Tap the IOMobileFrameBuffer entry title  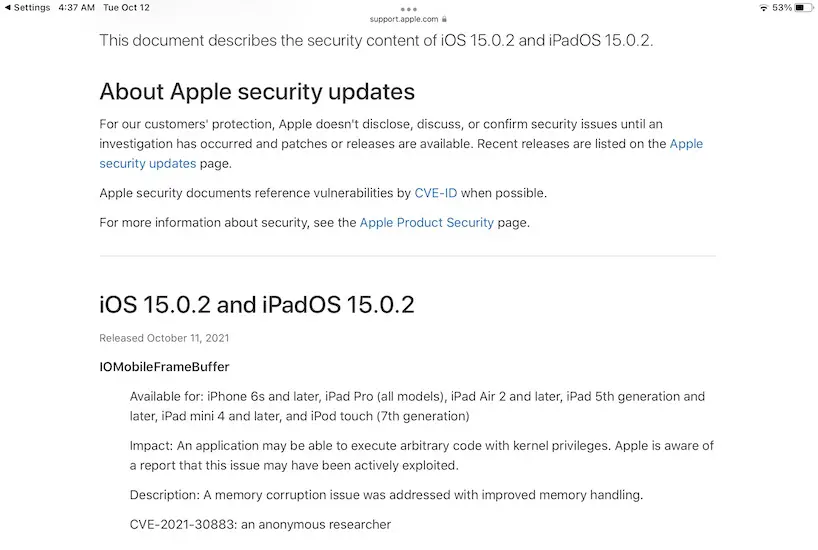(x=164, y=367)
